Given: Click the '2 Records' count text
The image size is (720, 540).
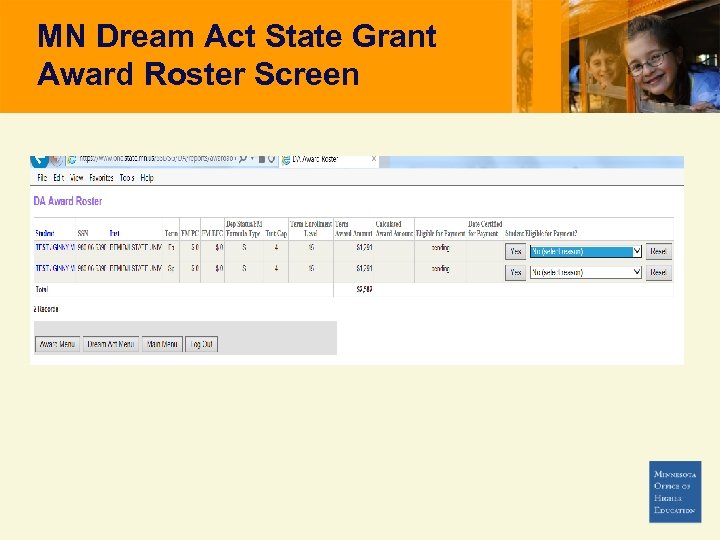Looking at the screenshot, I should click(46, 309).
